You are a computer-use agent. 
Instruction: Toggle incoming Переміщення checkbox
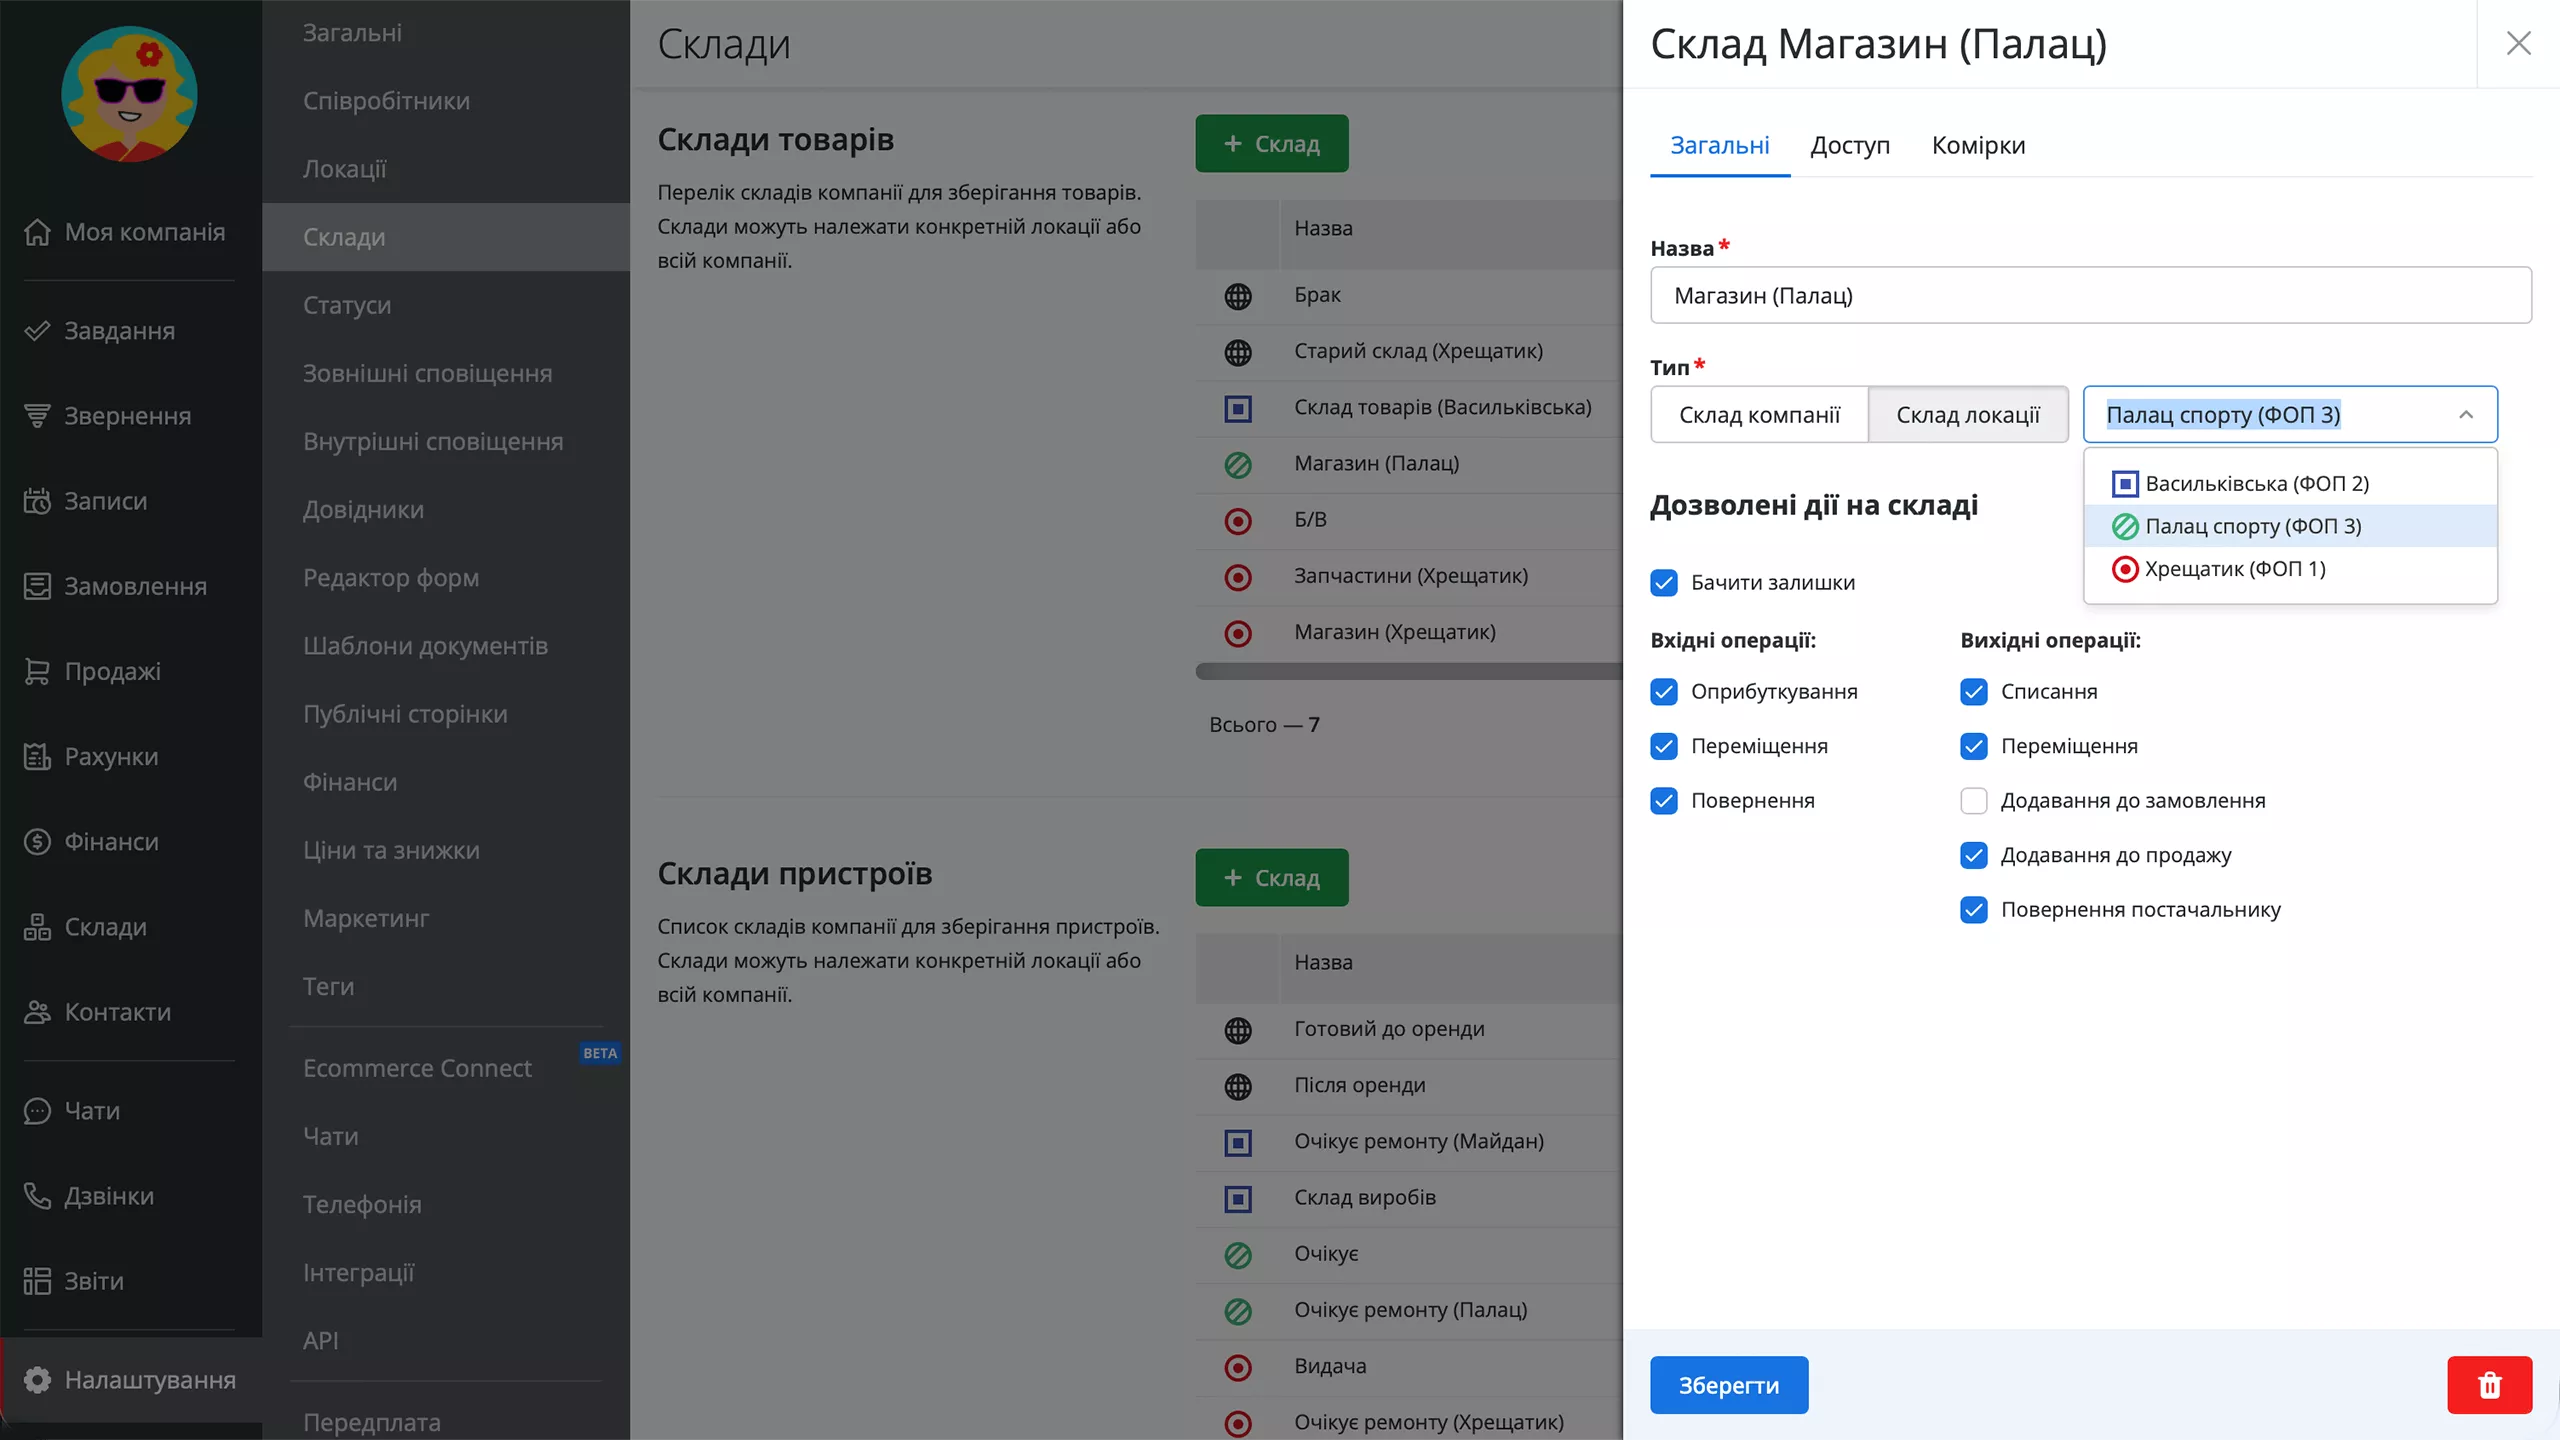1664,746
